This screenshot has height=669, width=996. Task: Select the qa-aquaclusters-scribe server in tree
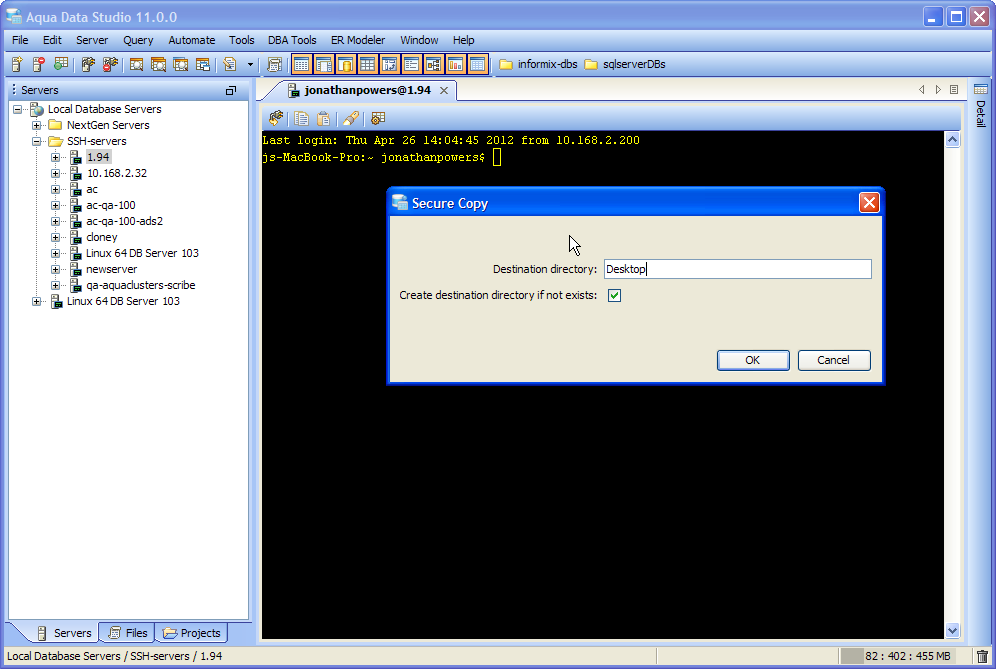pos(140,285)
